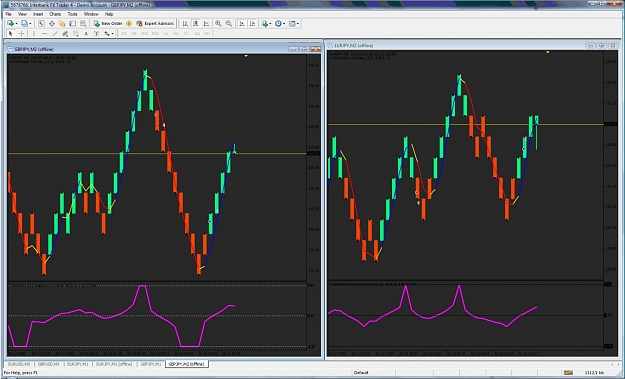The image size is (625, 379).
Task: Expand the Arrows tool dropdown arrow
Action: 113,33
